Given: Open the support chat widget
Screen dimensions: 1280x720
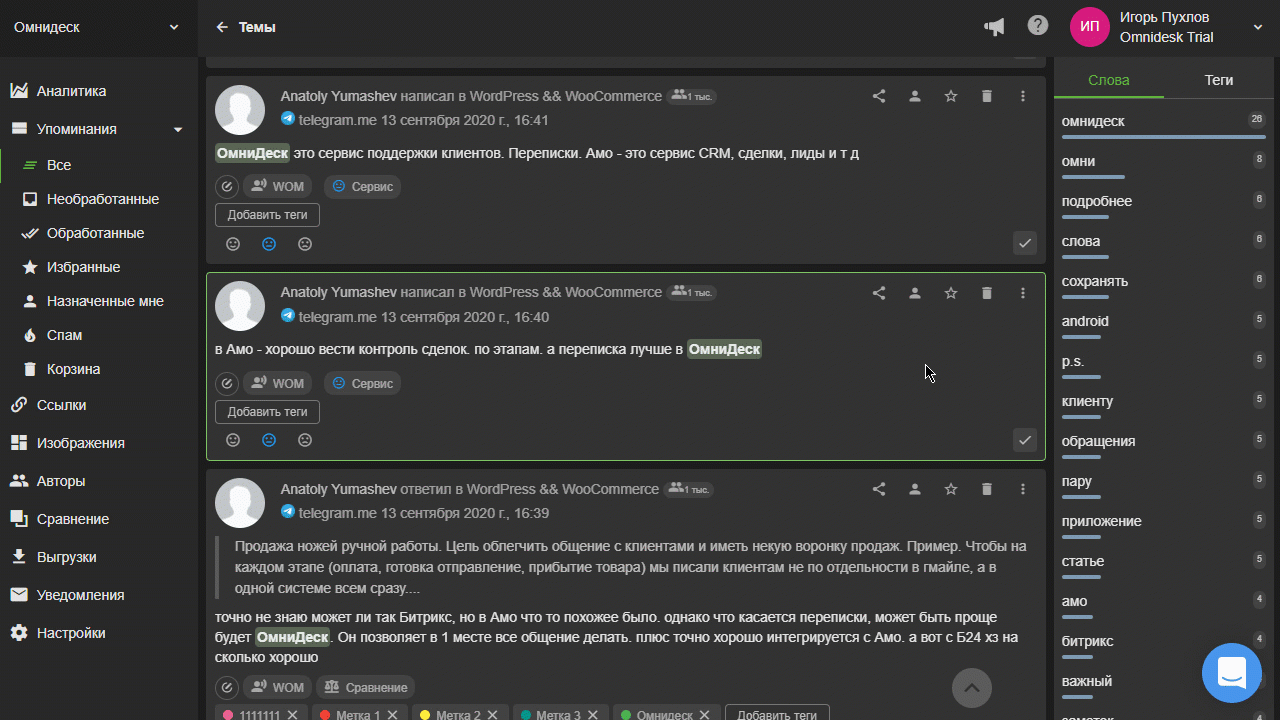Looking at the screenshot, I should point(1232,673).
